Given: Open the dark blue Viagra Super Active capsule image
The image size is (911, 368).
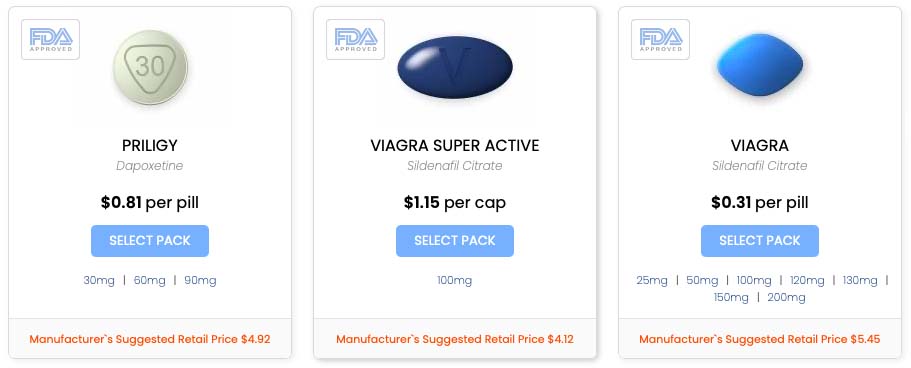Looking at the screenshot, I should point(455,66).
